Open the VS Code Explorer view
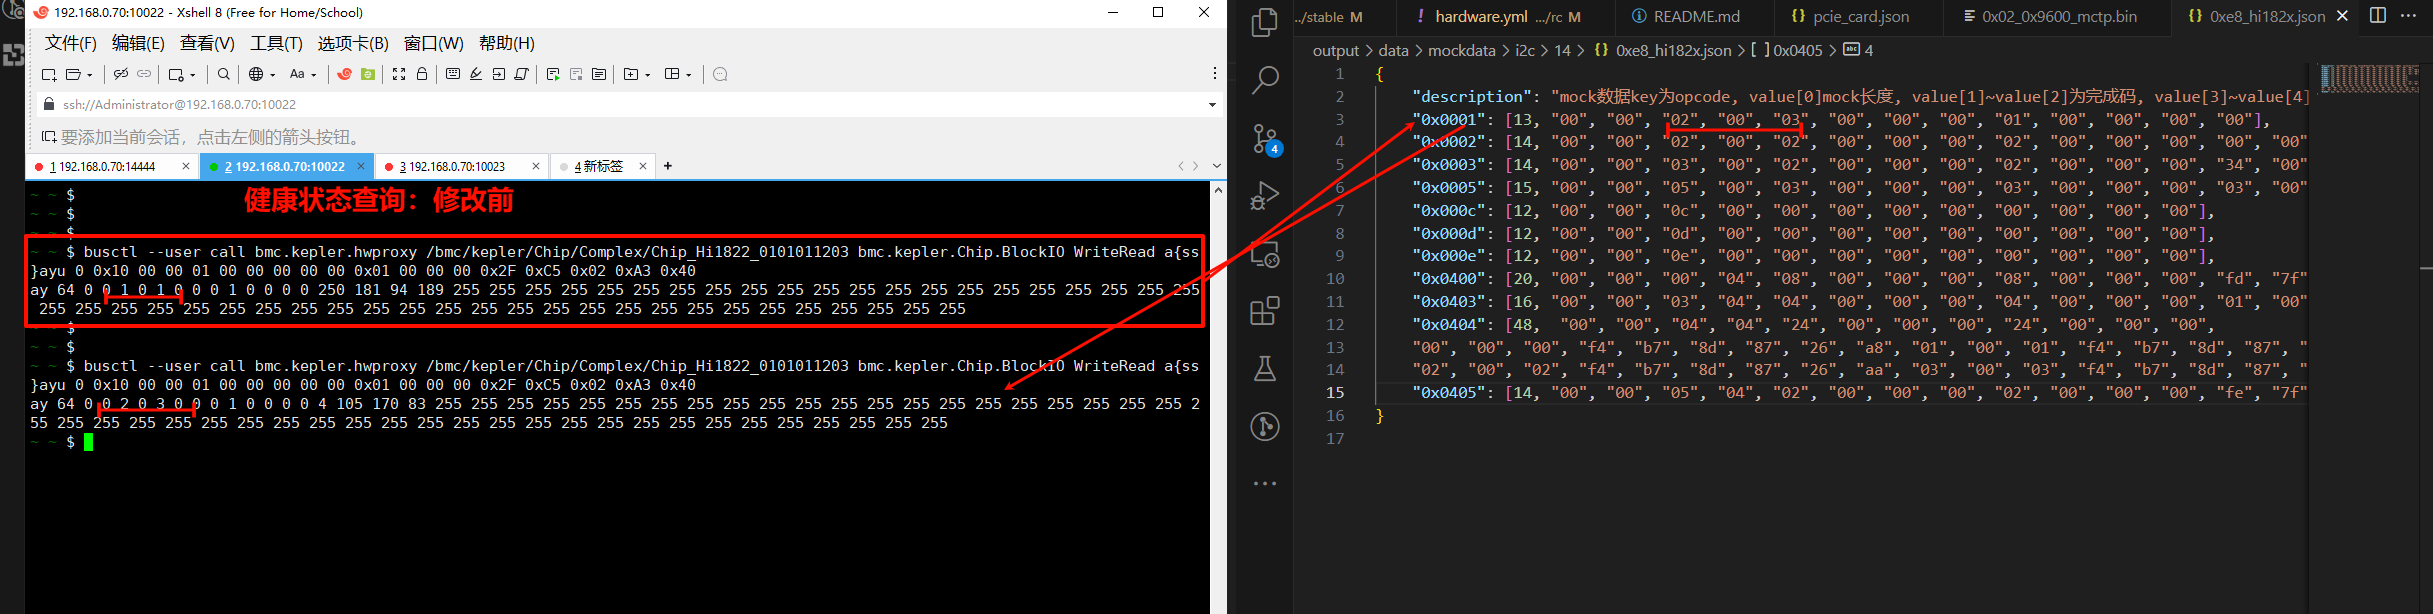Screen dimensions: 2433x614 pyautogui.click(x=1265, y=22)
